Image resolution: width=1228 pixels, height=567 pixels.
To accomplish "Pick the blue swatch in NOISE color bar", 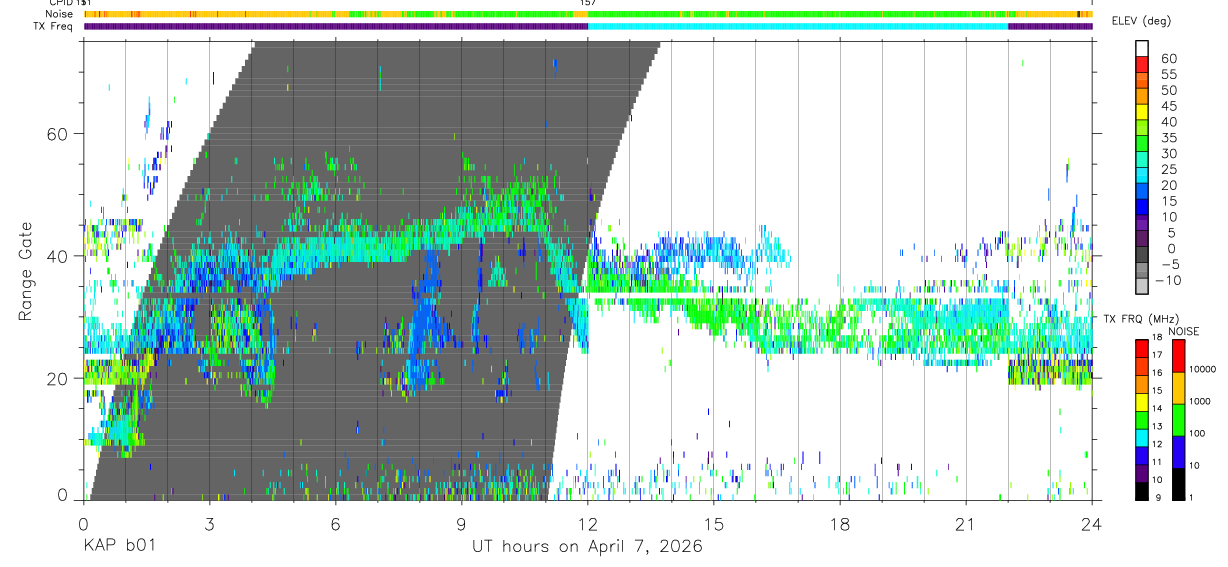I will point(1177,452).
